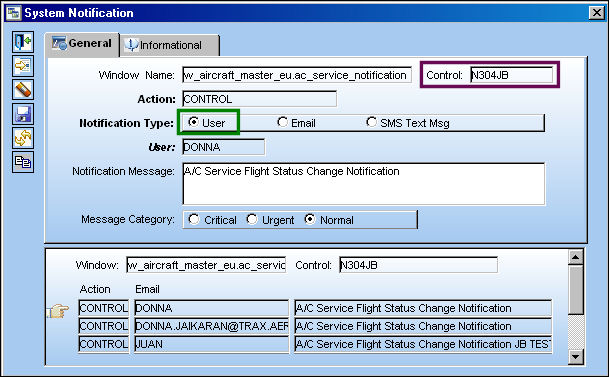Set message category to Urgent
The image size is (609, 377).
[270, 220]
